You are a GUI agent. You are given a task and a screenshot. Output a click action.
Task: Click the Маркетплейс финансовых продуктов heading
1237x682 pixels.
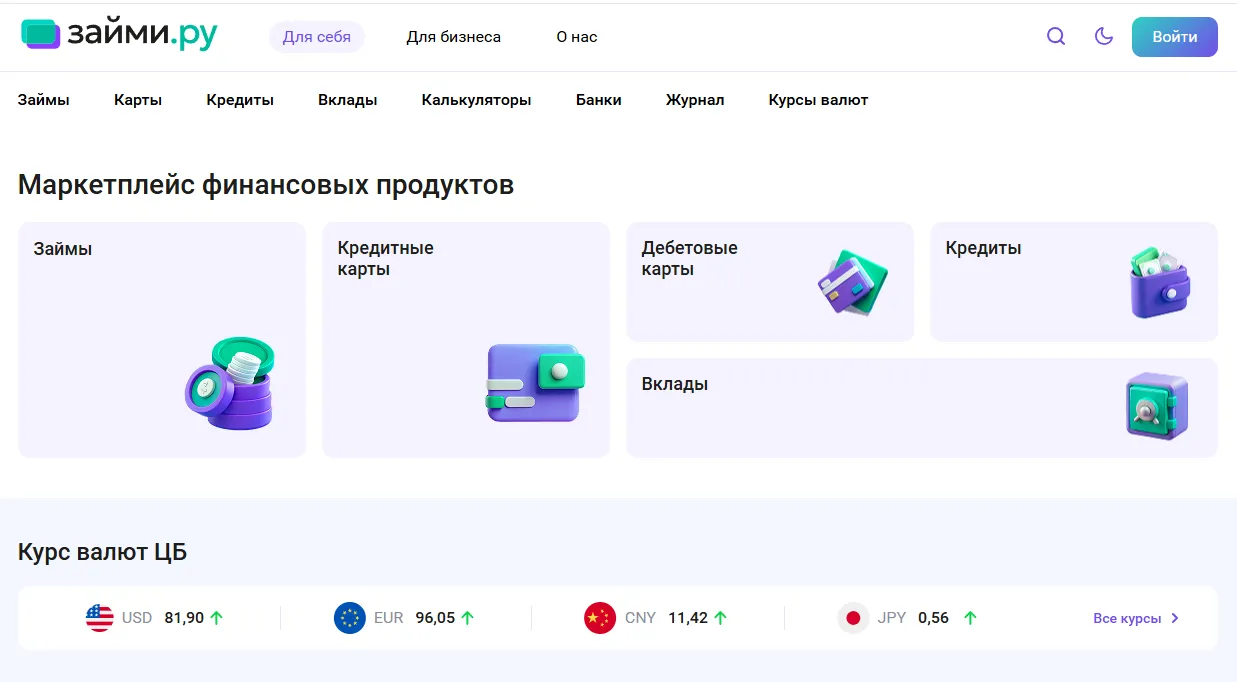tap(266, 185)
